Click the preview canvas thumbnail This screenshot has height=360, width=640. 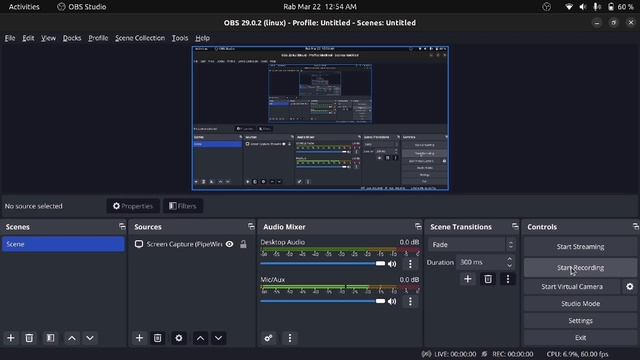coord(320,118)
